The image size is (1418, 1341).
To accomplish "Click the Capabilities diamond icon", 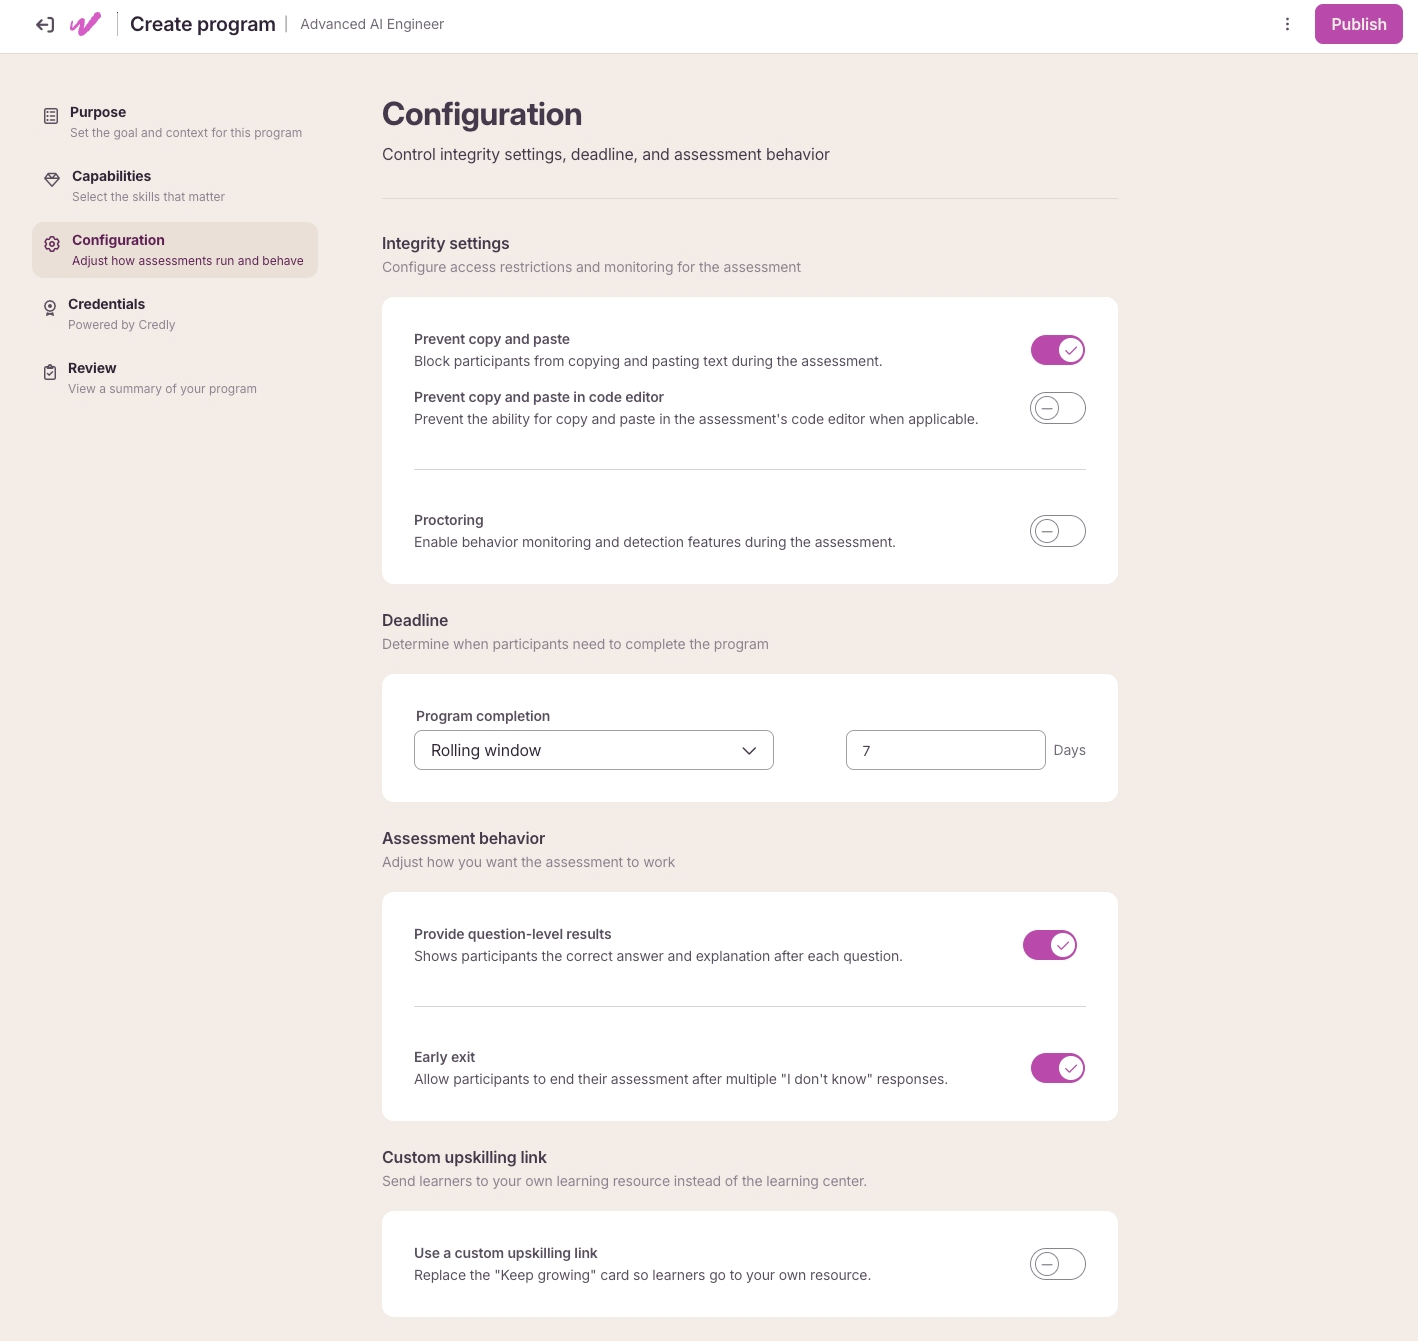I will pyautogui.click(x=52, y=180).
